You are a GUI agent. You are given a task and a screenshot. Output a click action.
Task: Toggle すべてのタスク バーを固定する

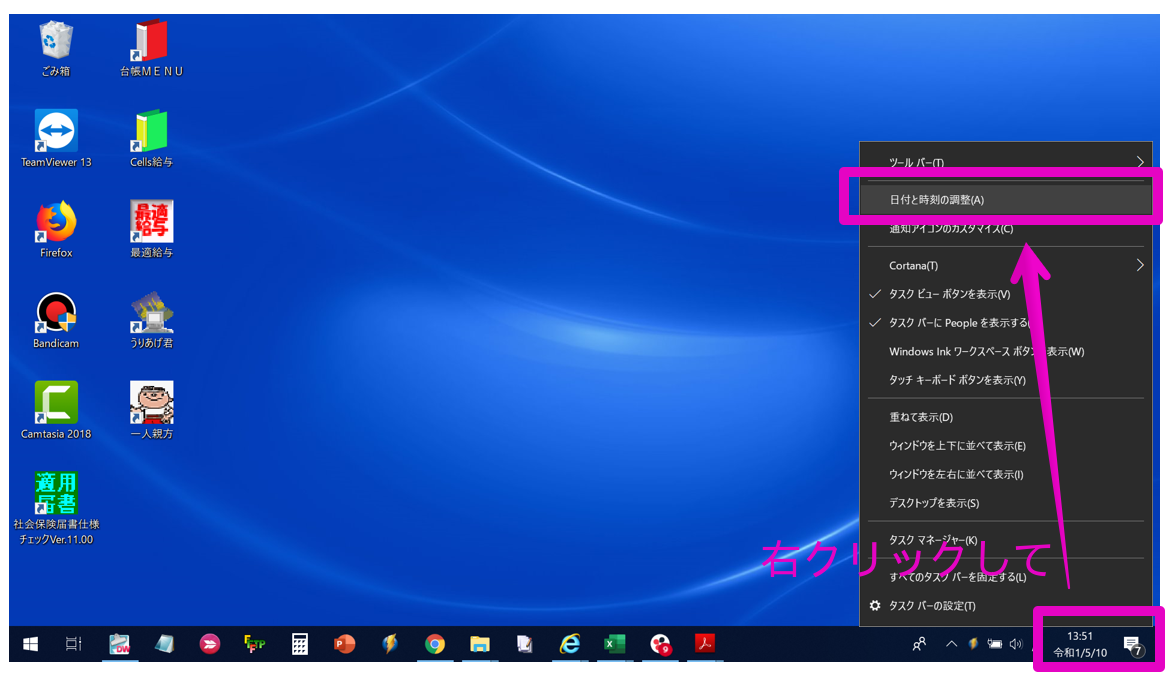pyautogui.click(x=1005, y=576)
